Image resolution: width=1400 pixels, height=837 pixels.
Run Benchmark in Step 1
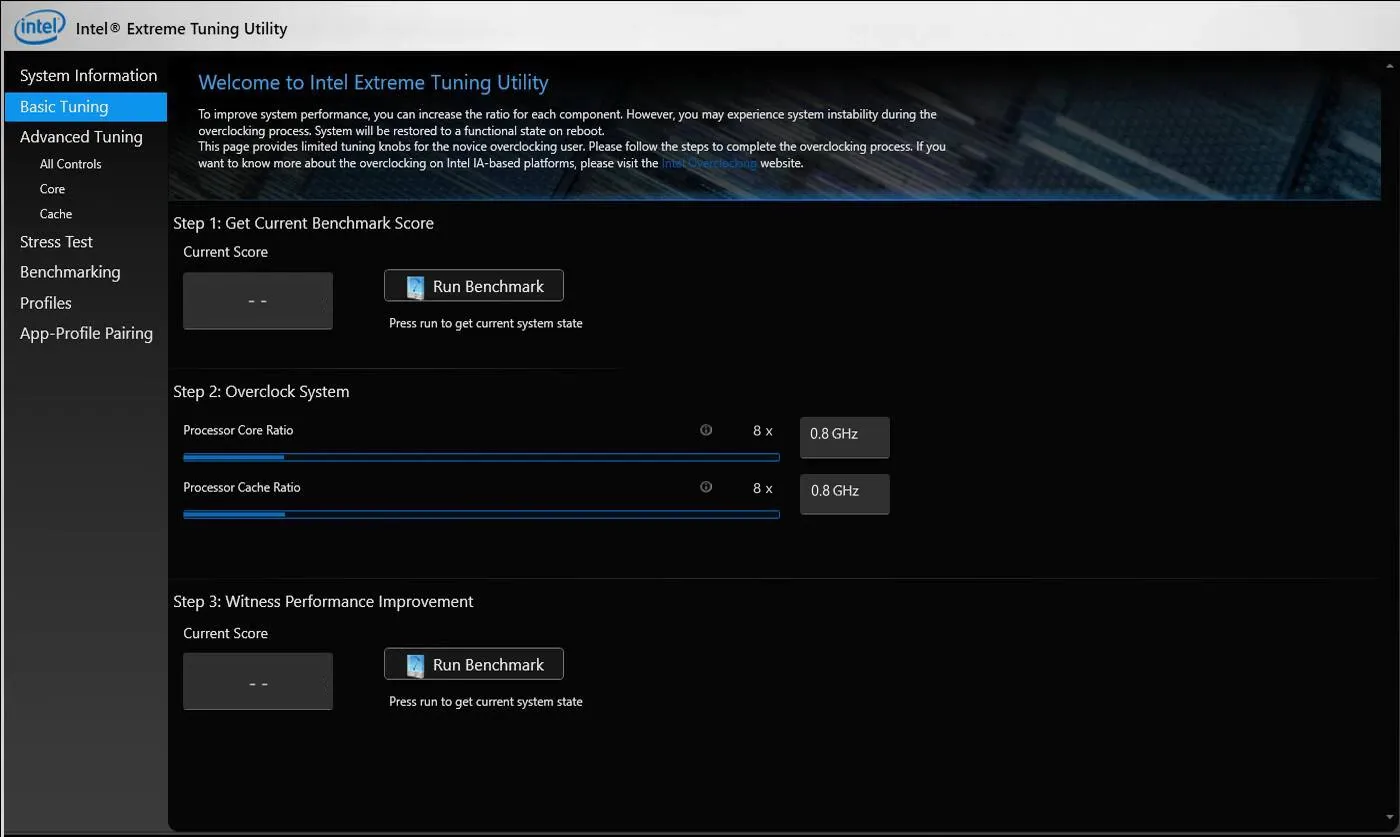474,286
